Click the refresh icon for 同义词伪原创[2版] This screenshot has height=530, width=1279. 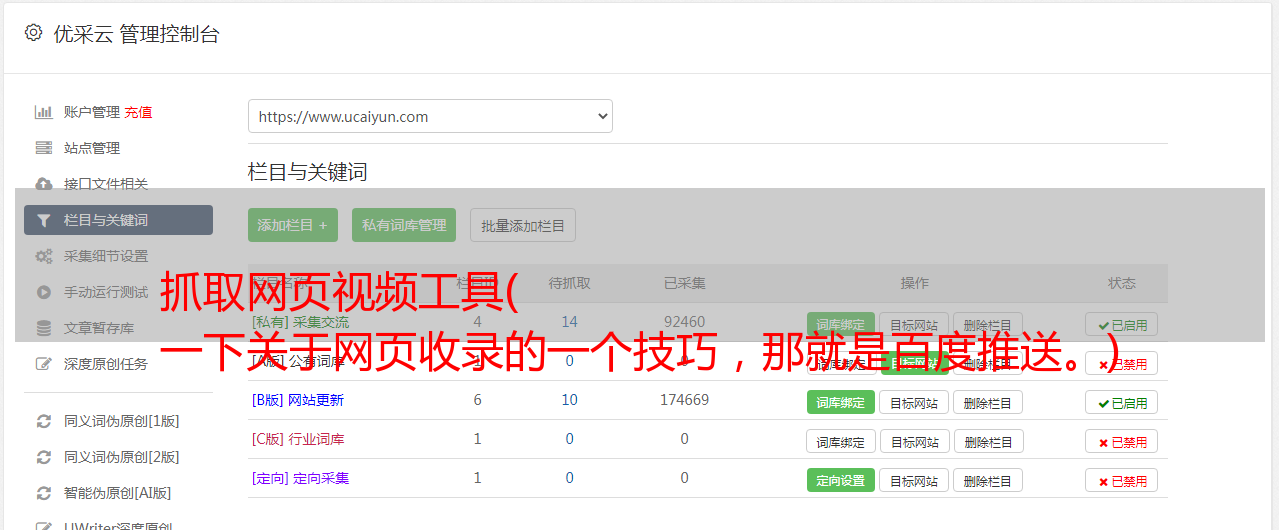44,457
